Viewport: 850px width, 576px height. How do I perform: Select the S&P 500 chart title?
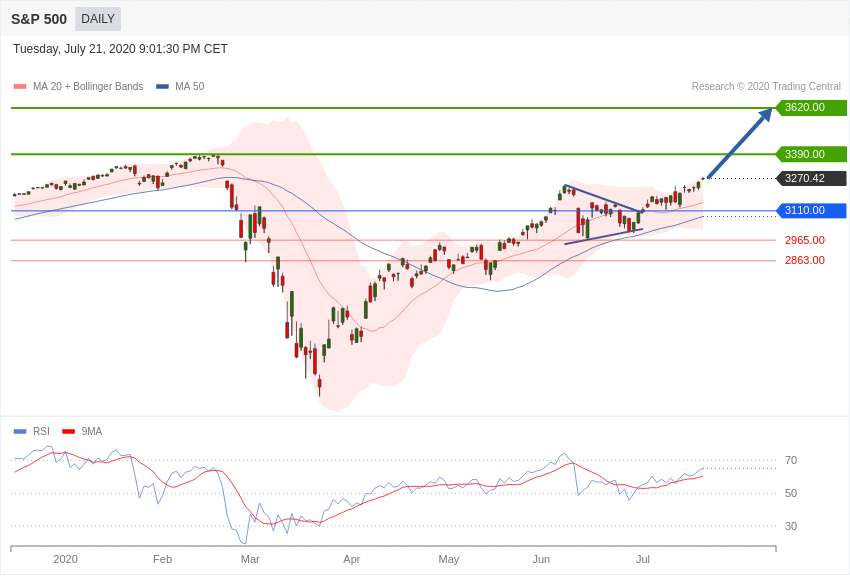(x=39, y=20)
